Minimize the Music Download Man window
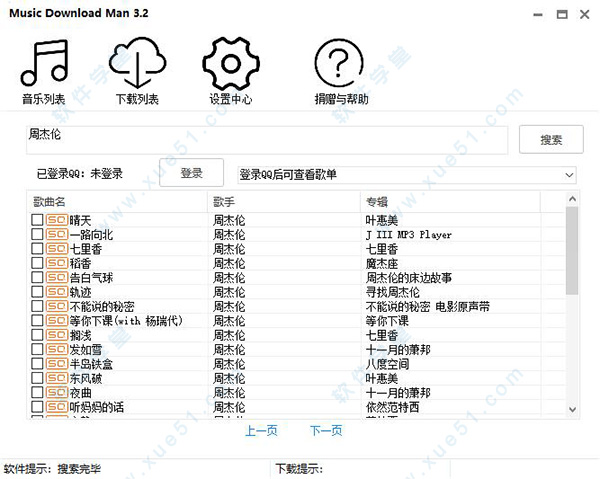 pyautogui.click(x=538, y=15)
